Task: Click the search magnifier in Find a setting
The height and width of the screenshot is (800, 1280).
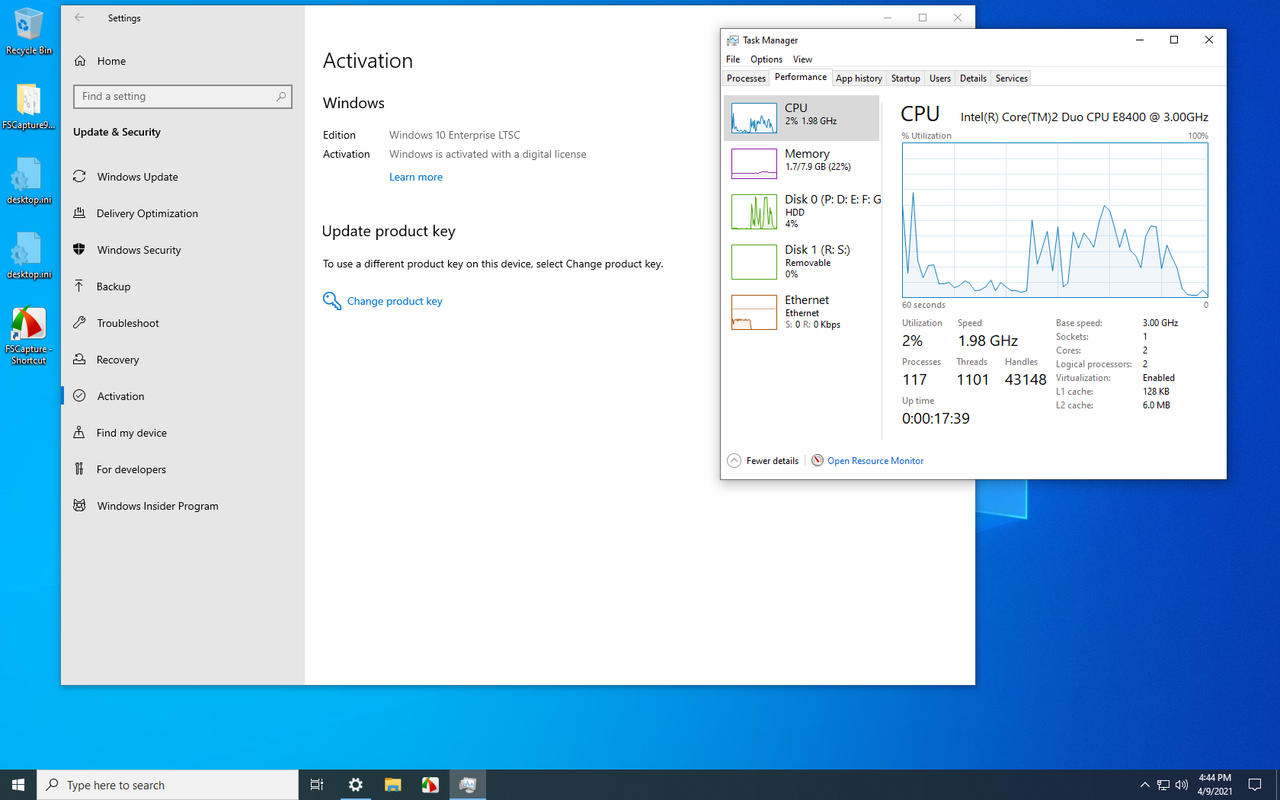Action: pyautogui.click(x=281, y=97)
